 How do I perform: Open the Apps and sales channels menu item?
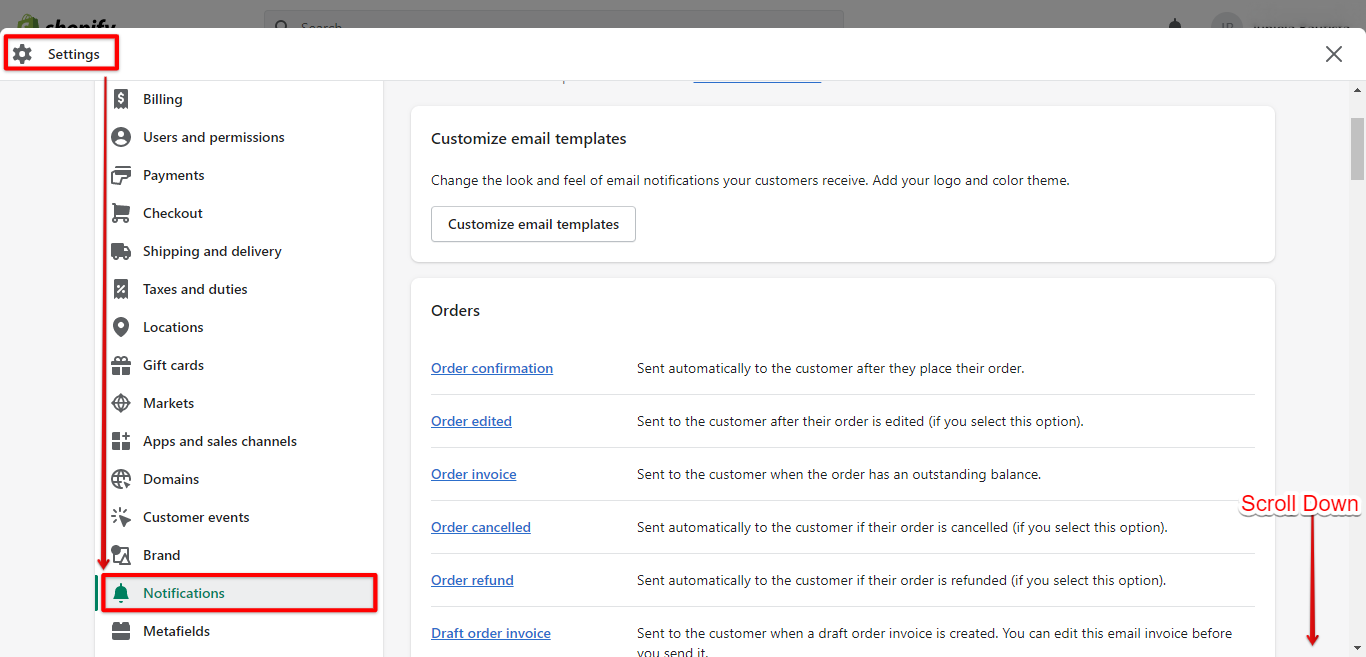(219, 441)
